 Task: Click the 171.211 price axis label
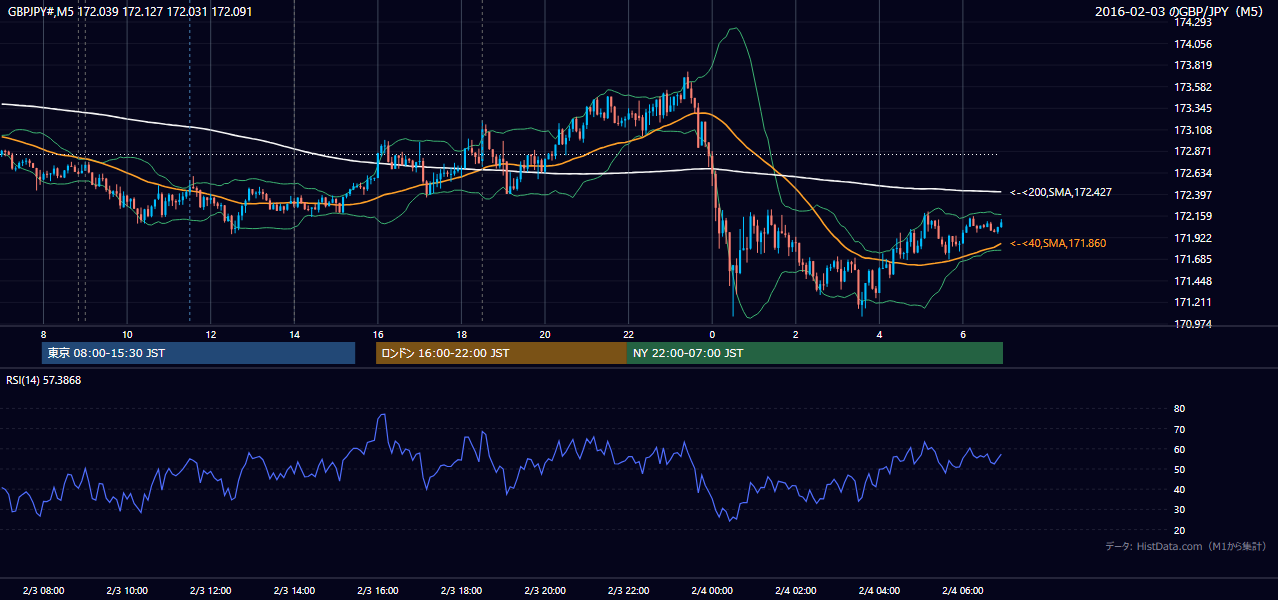pos(1194,302)
